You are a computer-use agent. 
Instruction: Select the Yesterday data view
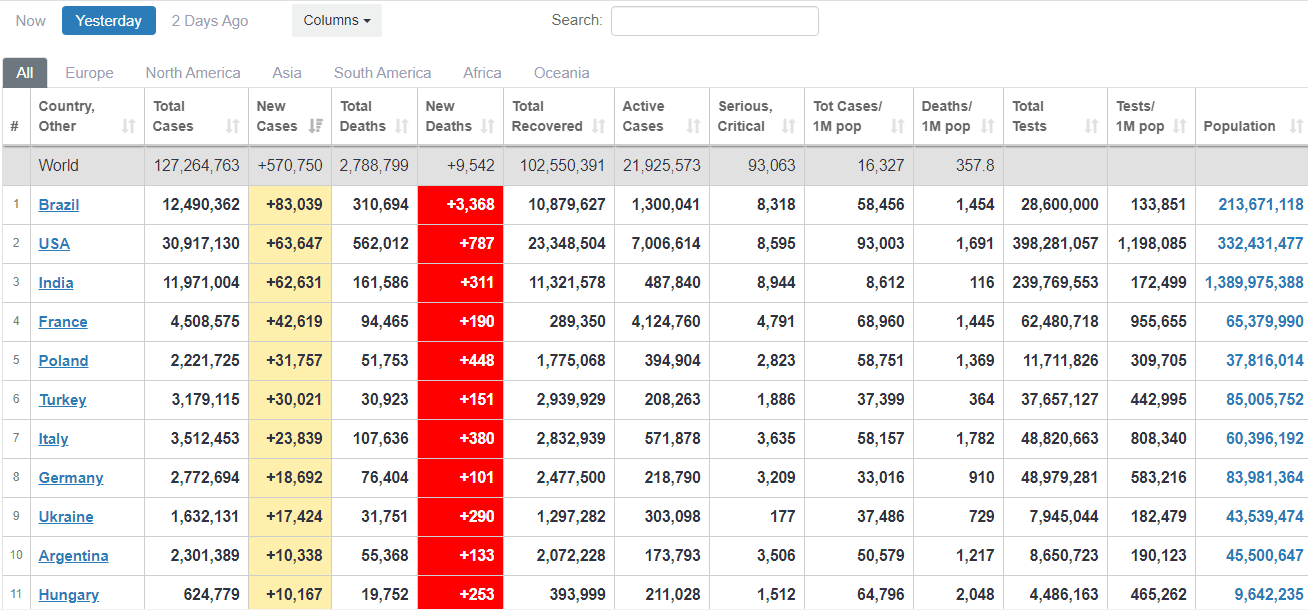(109, 21)
